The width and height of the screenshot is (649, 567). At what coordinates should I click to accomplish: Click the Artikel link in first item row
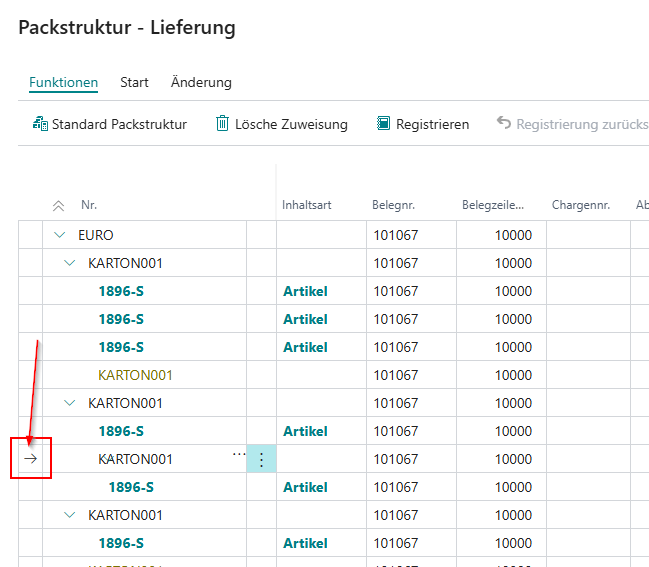click(x=305, y=291)
